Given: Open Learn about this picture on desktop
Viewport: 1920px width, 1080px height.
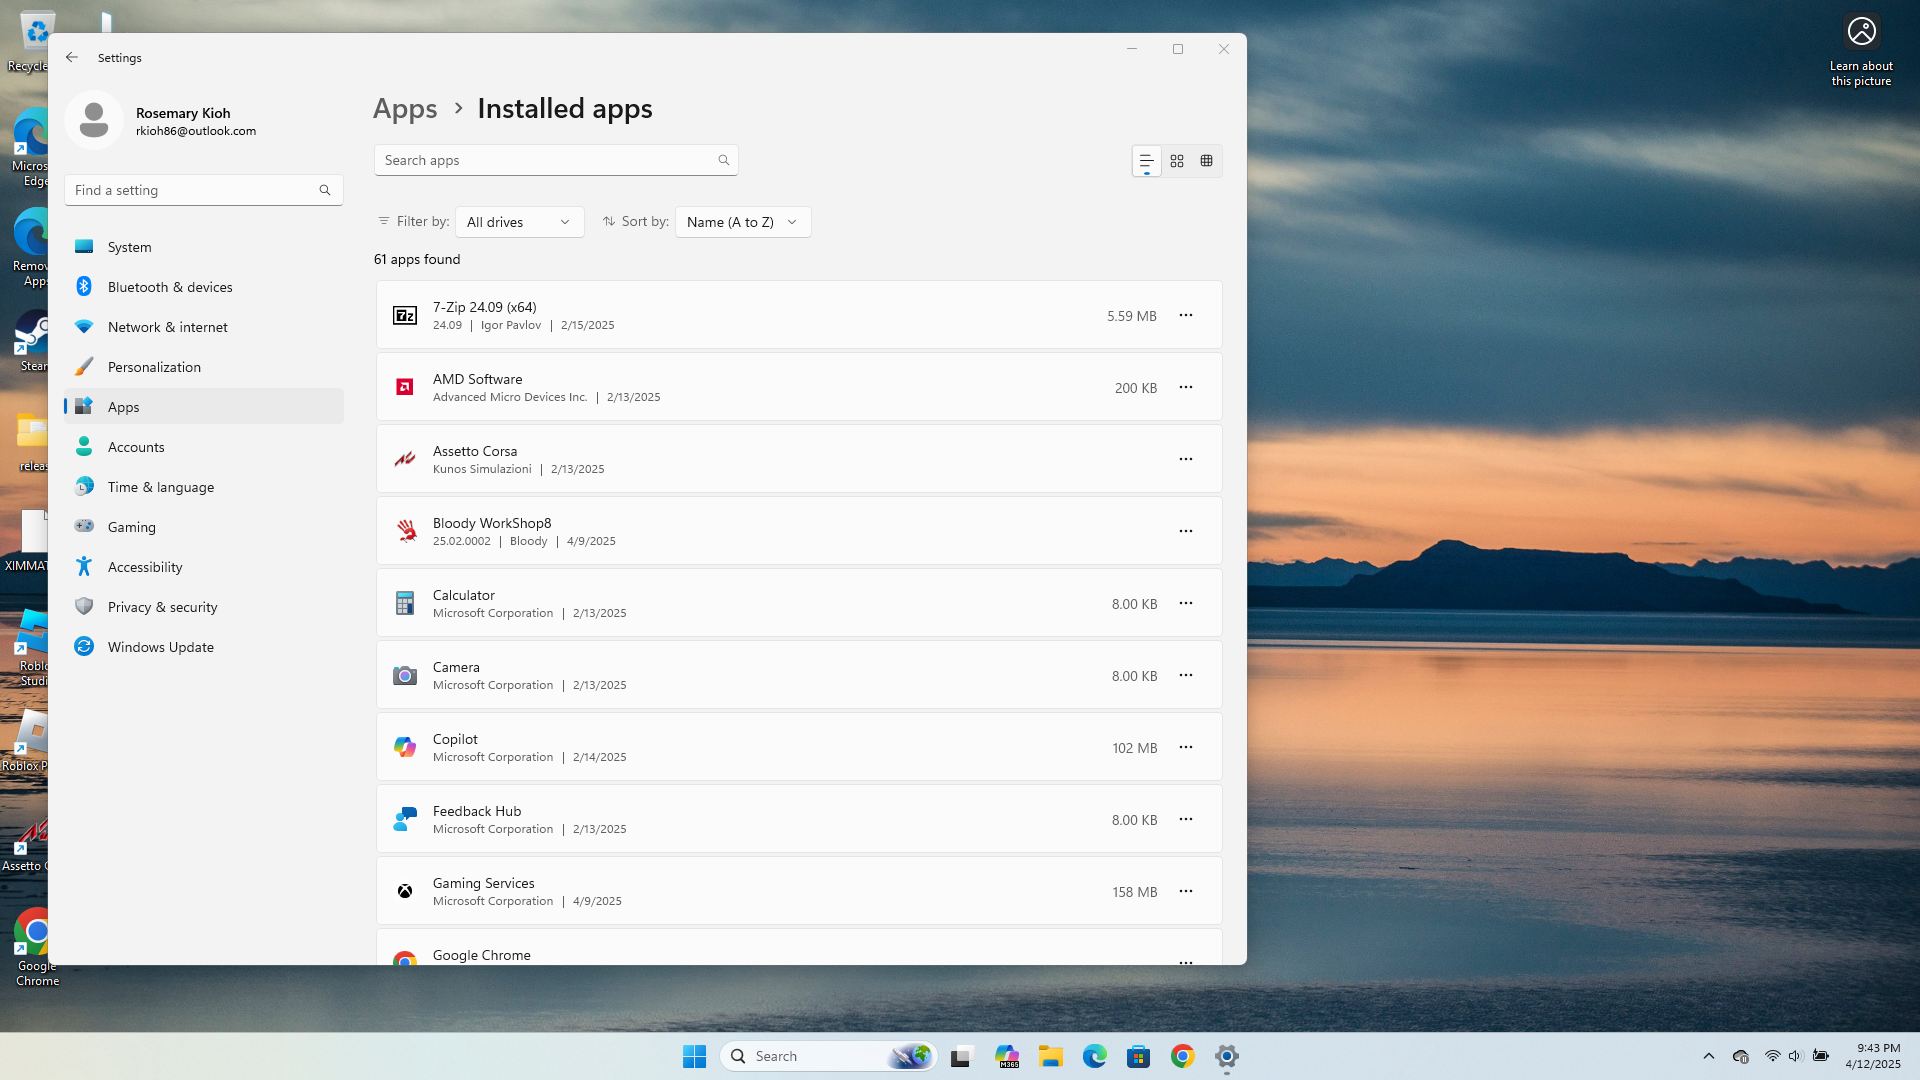Looking at the screenshot, I should tap(1861, 51).
